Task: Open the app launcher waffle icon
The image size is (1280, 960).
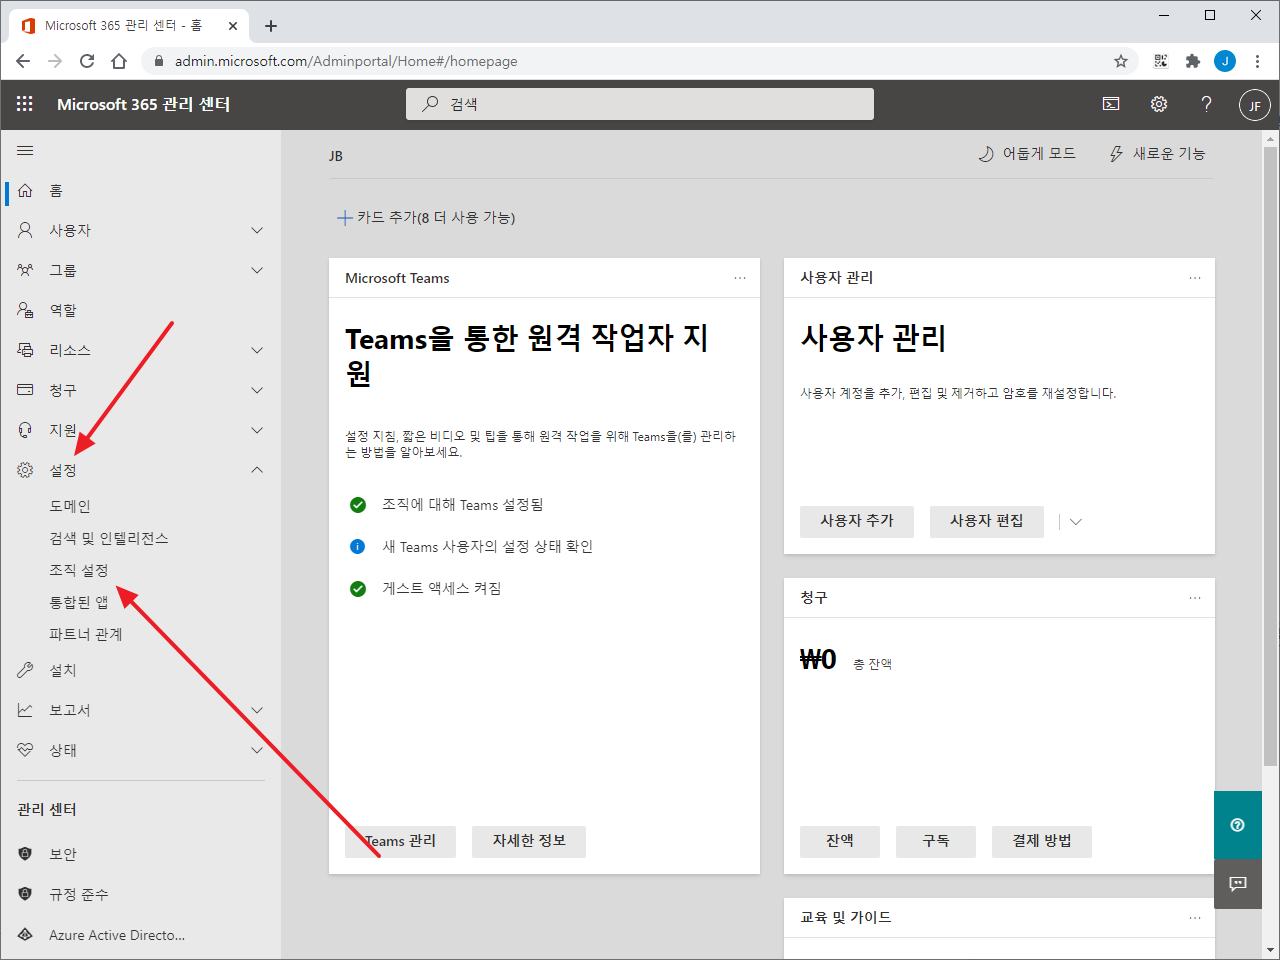Action: tap(25, 104)
